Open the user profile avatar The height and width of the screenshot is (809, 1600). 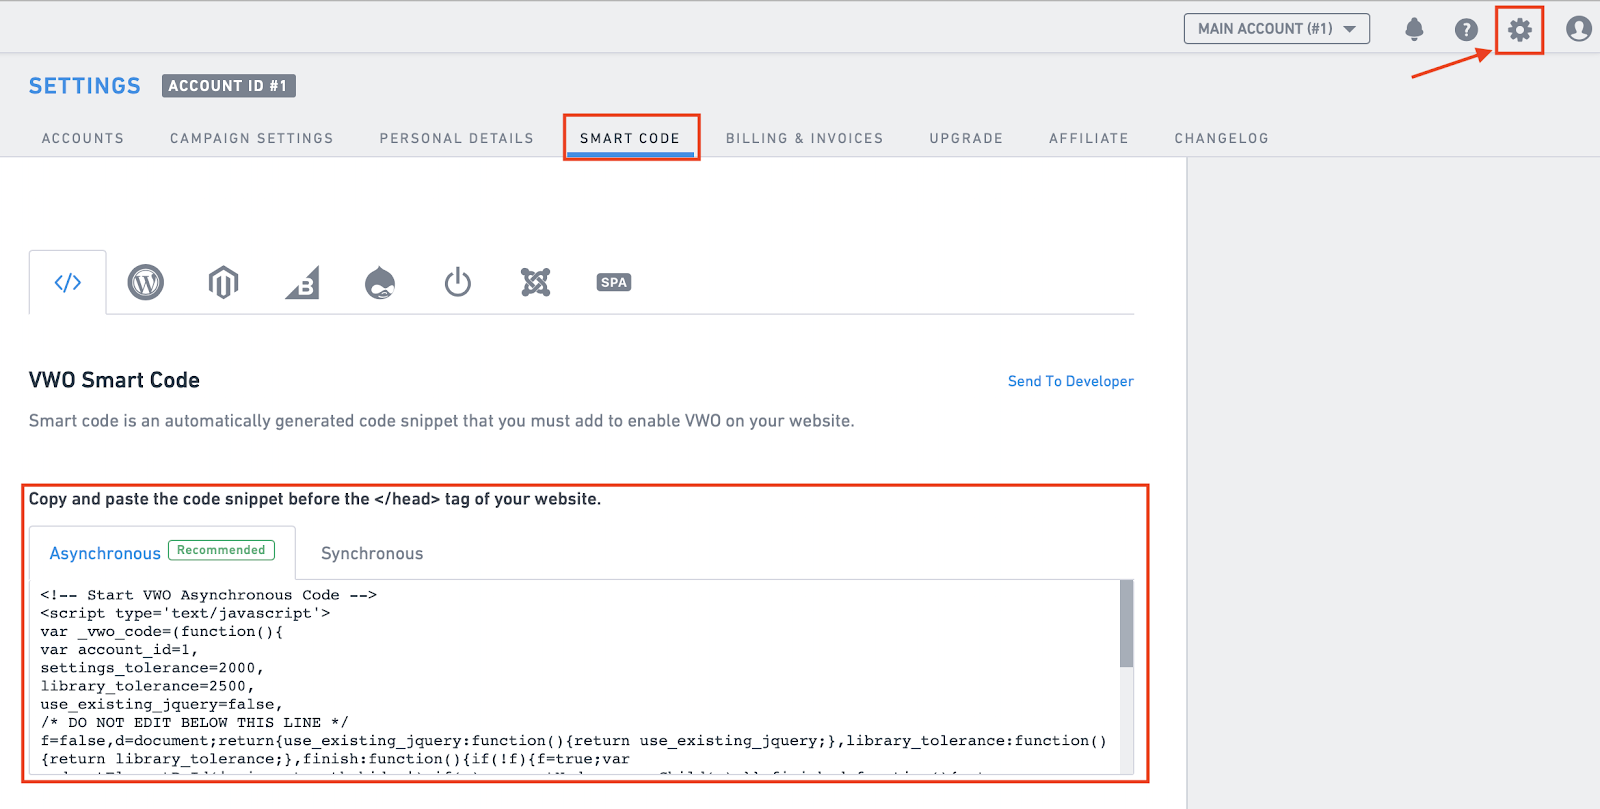coord(1579,29)
